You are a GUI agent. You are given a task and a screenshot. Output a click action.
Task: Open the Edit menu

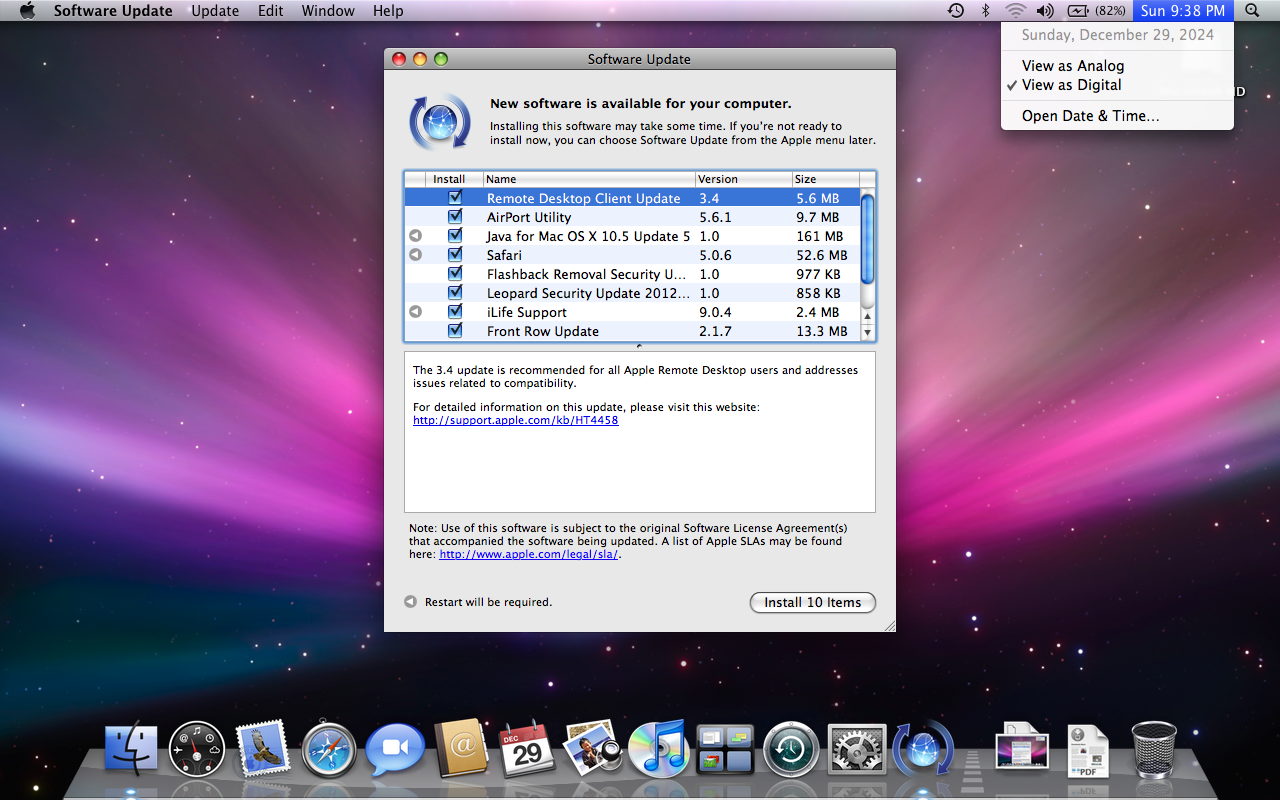pyautogui.click(x=270, y=11)
